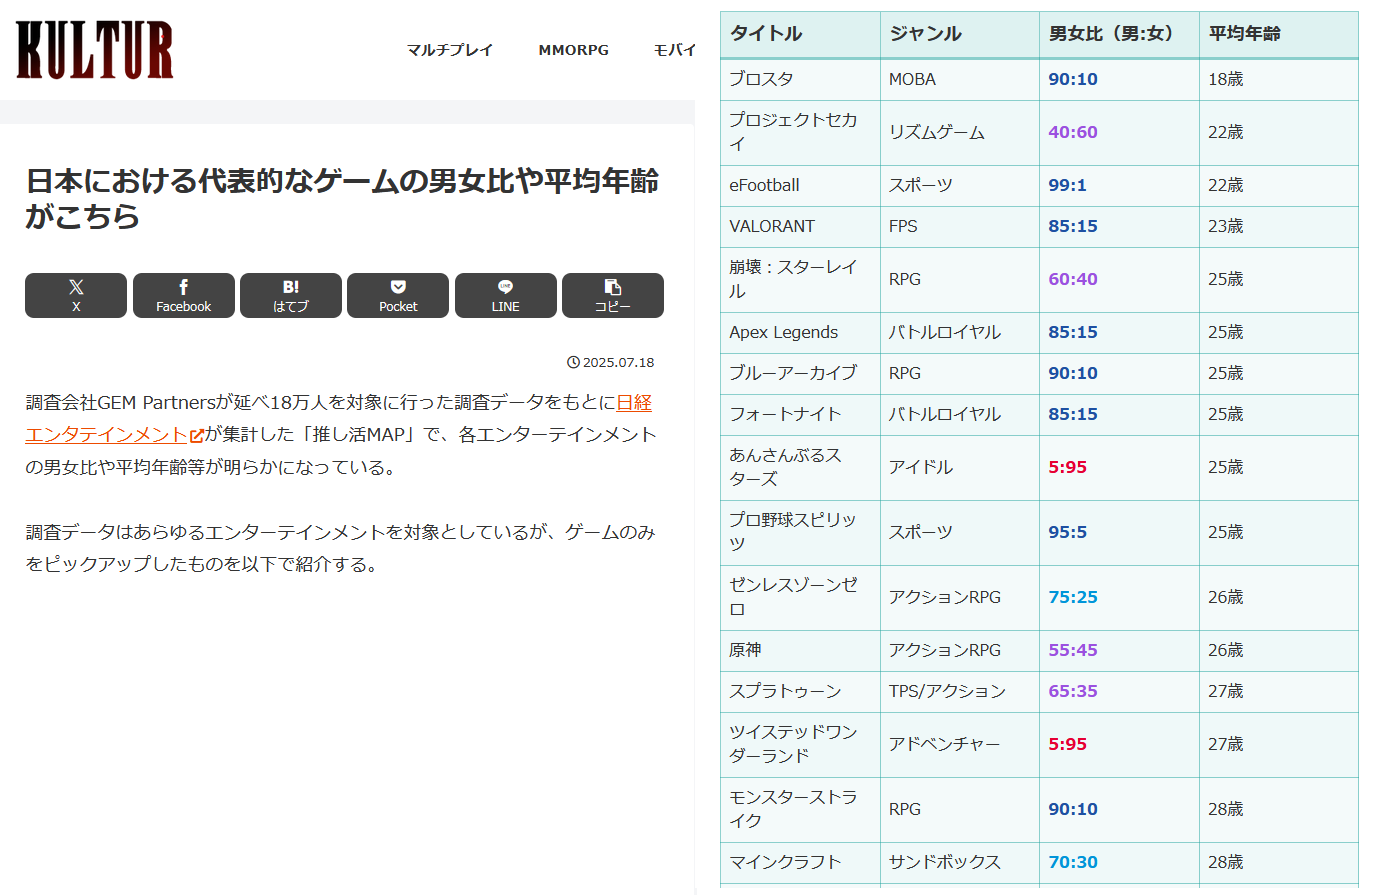Image resolution: width=1385 pixels, height=895 pixels.
Task: Click the article headline 日本における代表的なゲーム
Action: [342, 198]
